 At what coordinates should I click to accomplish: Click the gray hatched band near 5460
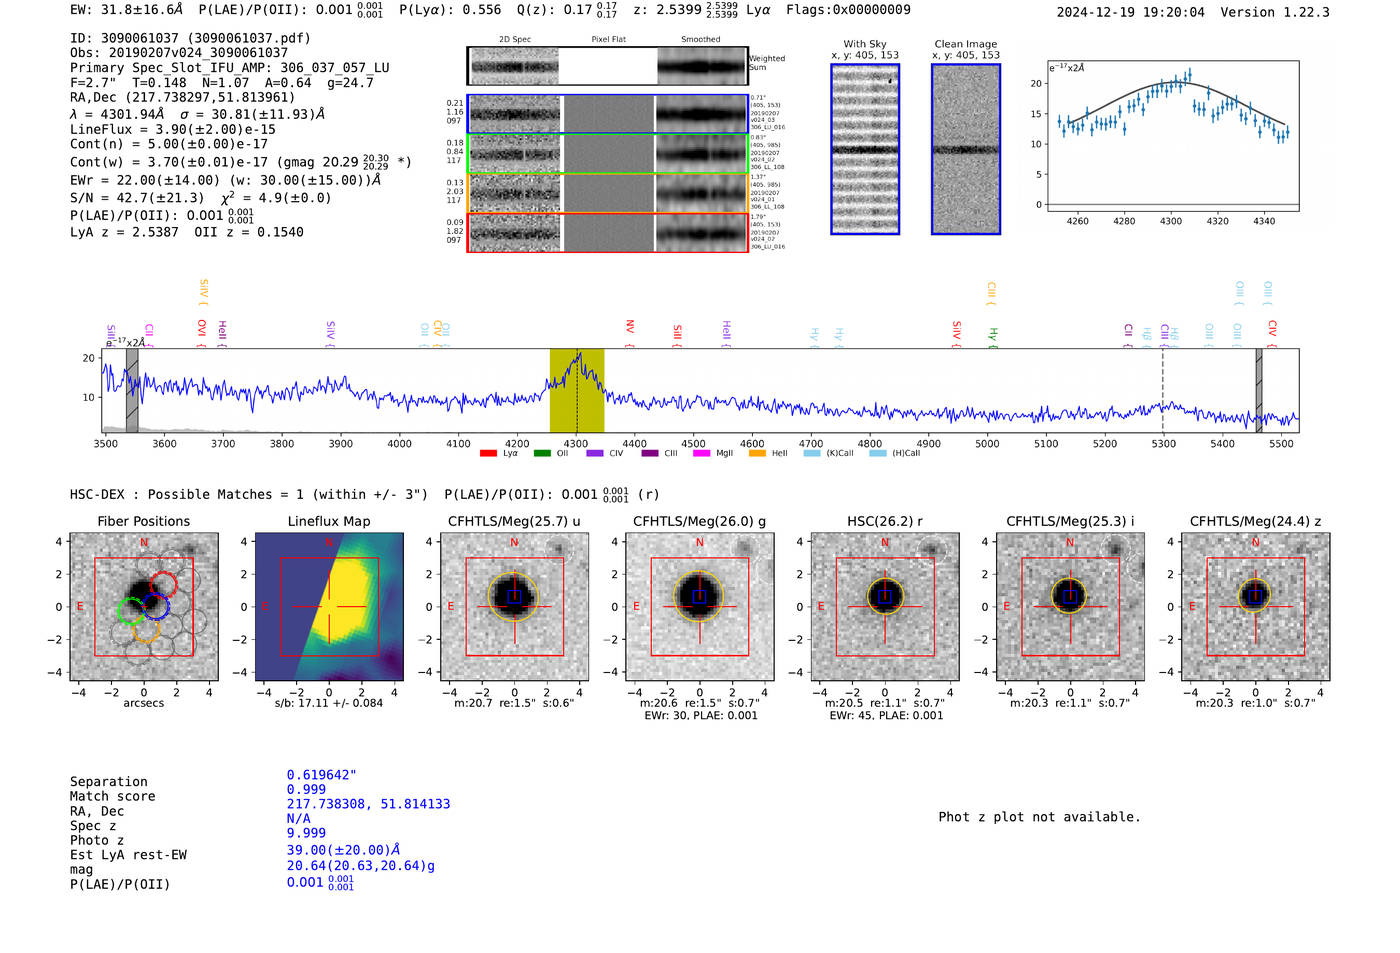coord(1259,390)
